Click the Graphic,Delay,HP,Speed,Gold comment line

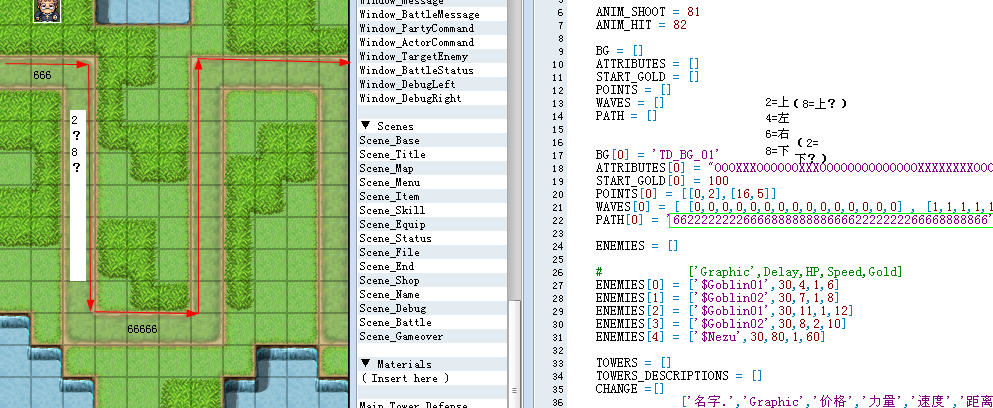(x=747, y=272)
